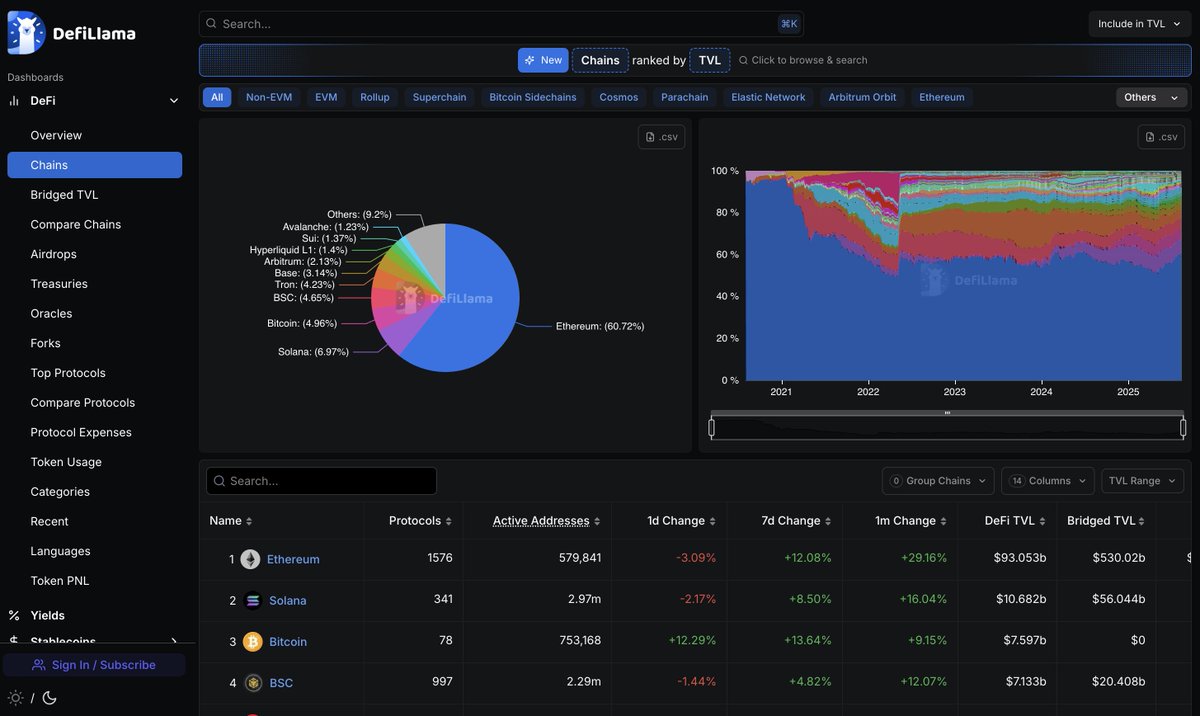Change the Chains metric selector
The height and width of the screenshot is (716, 1200).
(600, 60)
